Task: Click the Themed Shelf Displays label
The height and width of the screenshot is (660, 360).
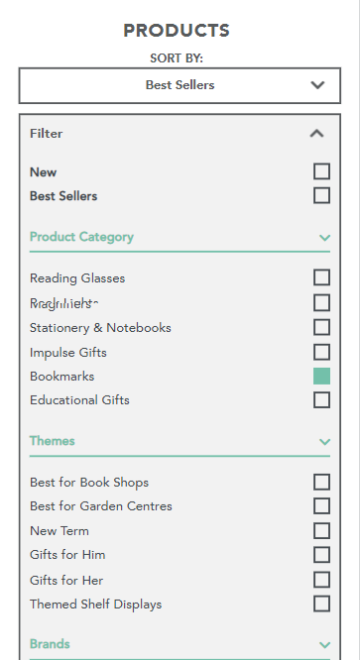Action: tap(96, 604)
